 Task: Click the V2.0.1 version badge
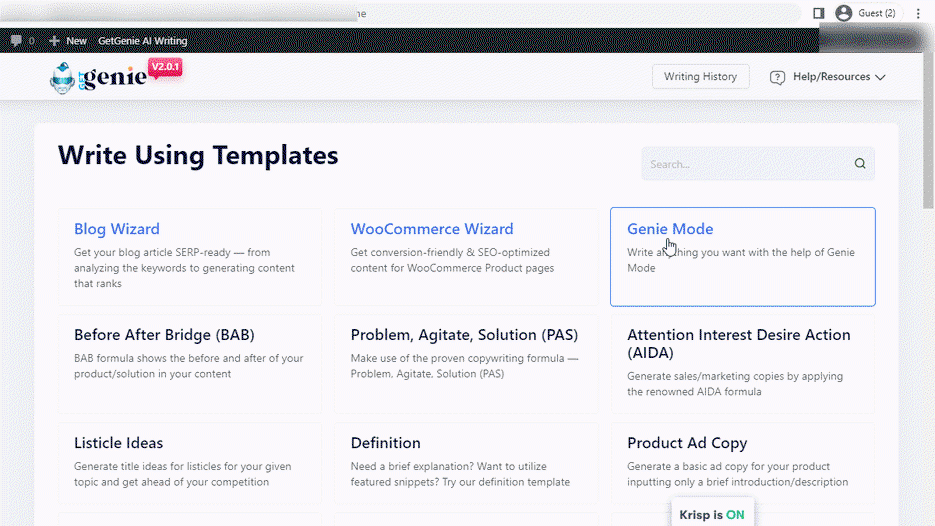[165, 67]
